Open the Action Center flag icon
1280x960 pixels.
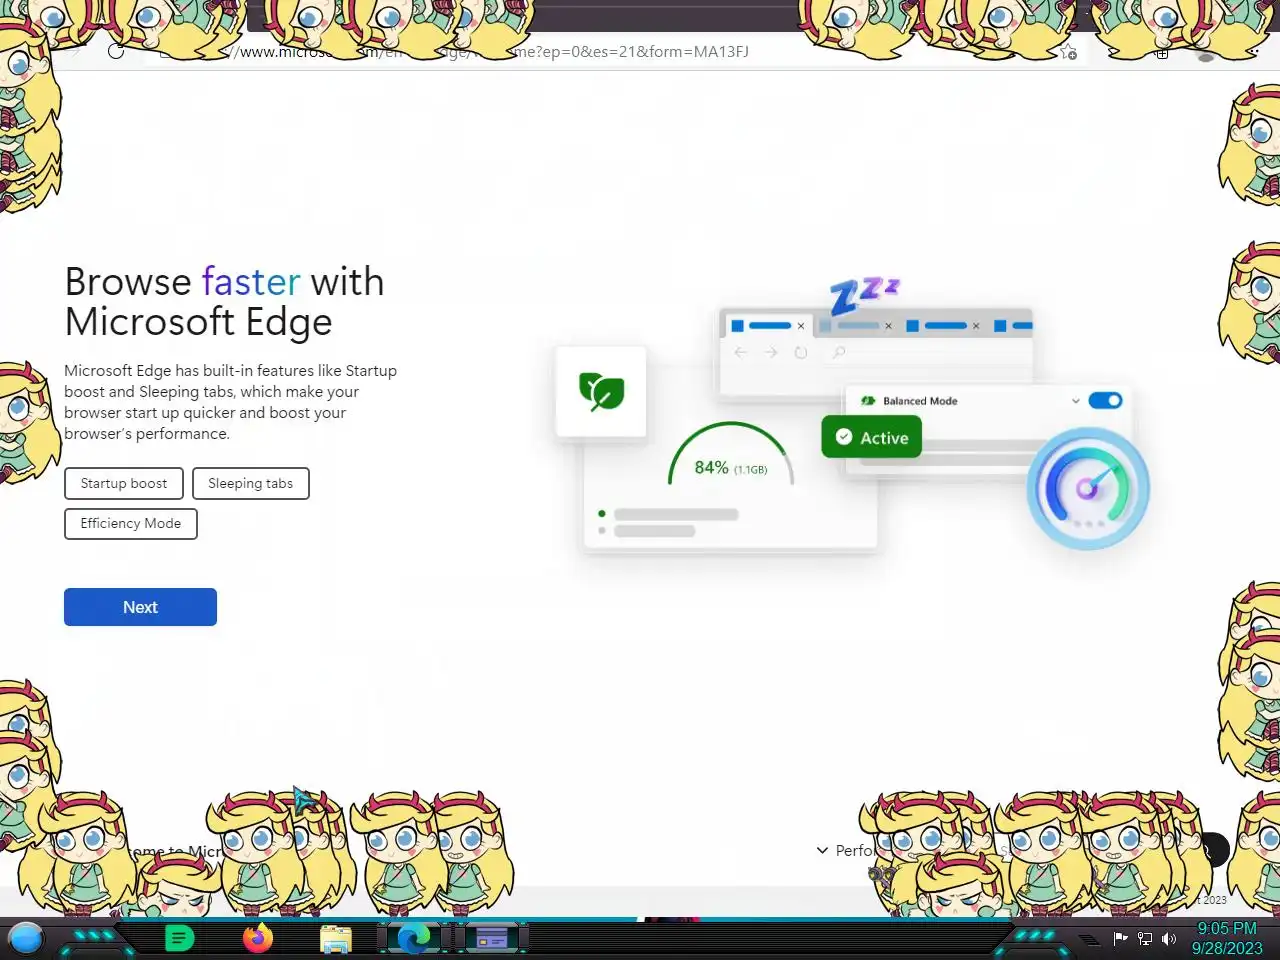1121,938
